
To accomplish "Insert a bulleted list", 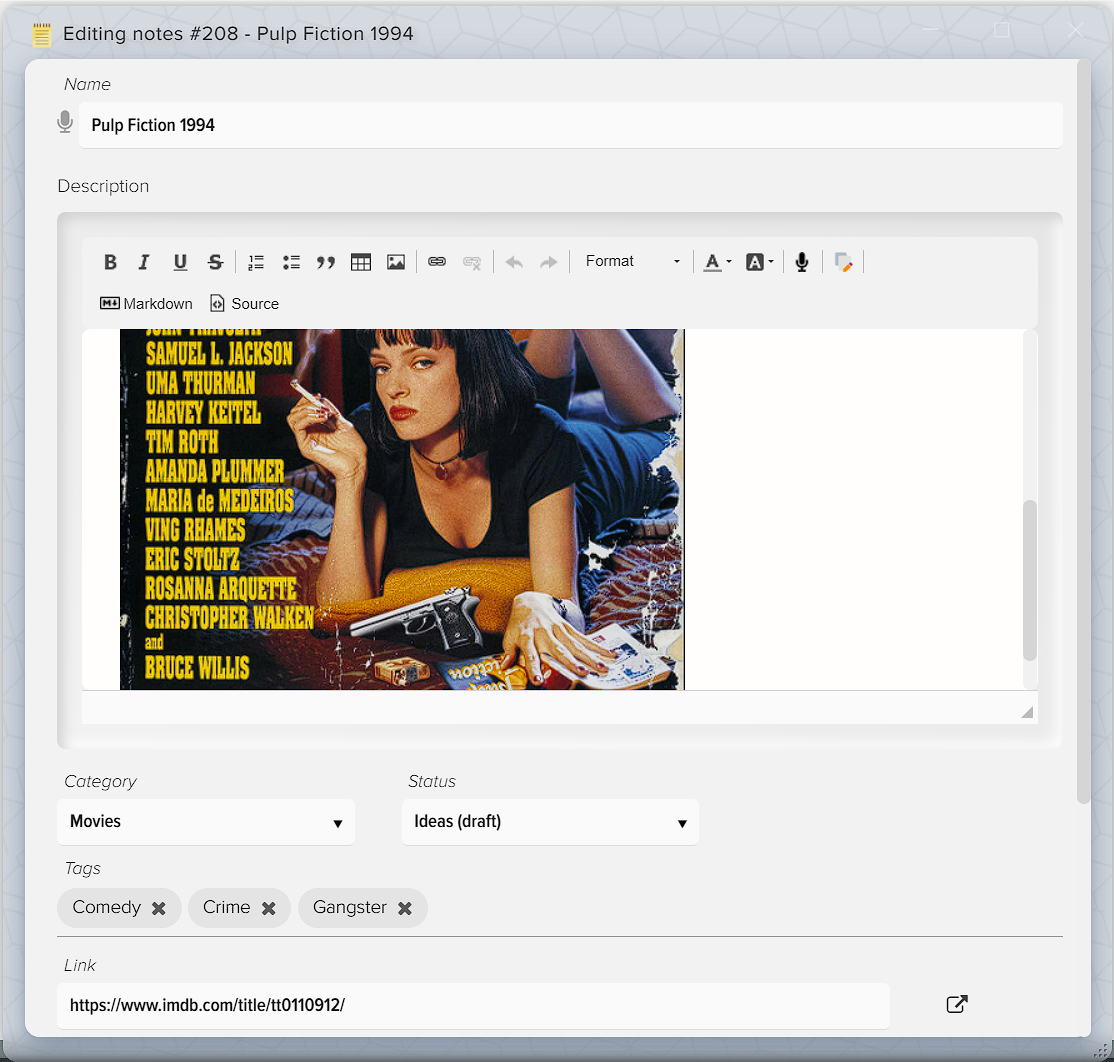I will 291,262.
